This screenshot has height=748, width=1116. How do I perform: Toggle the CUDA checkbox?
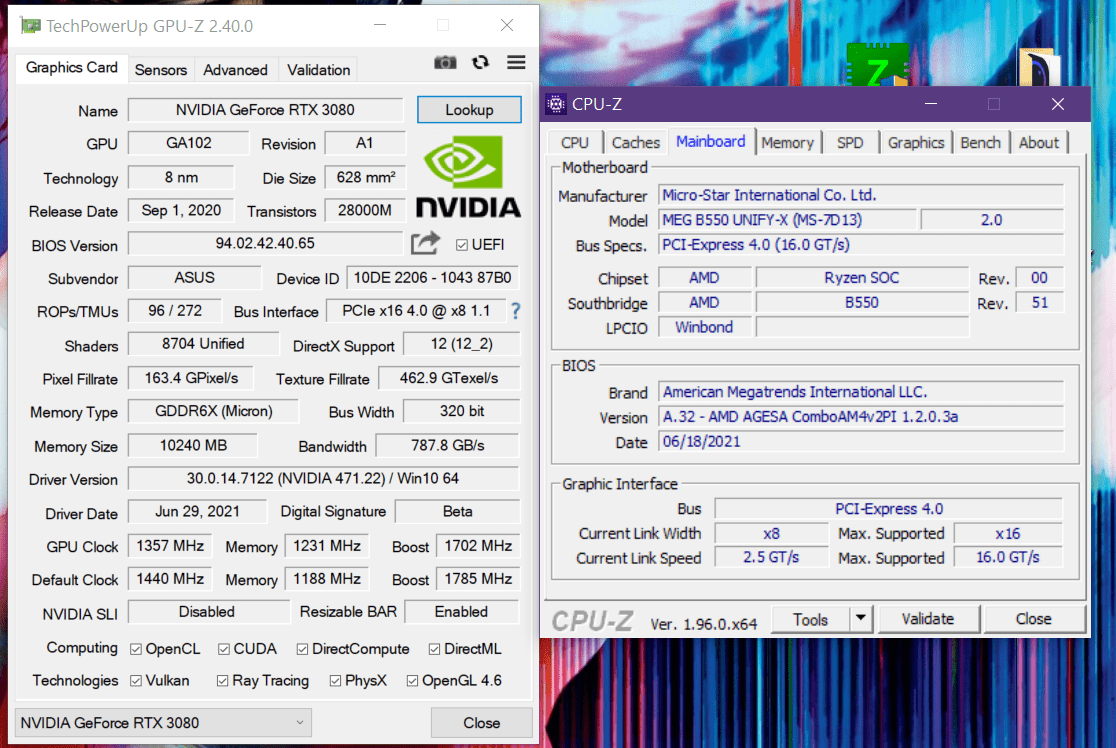click(224, 649)
